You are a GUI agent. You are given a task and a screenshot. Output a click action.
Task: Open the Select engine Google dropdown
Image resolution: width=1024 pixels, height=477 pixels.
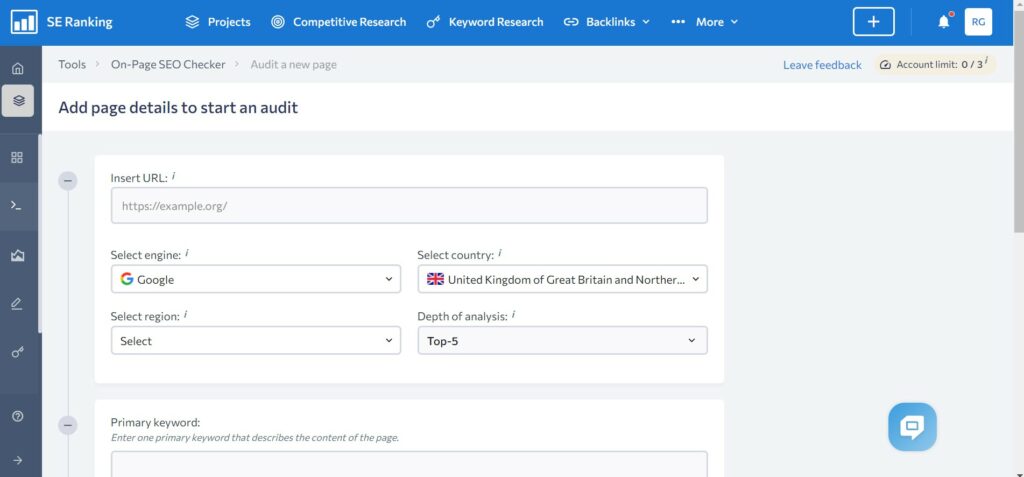pos(256,279)
